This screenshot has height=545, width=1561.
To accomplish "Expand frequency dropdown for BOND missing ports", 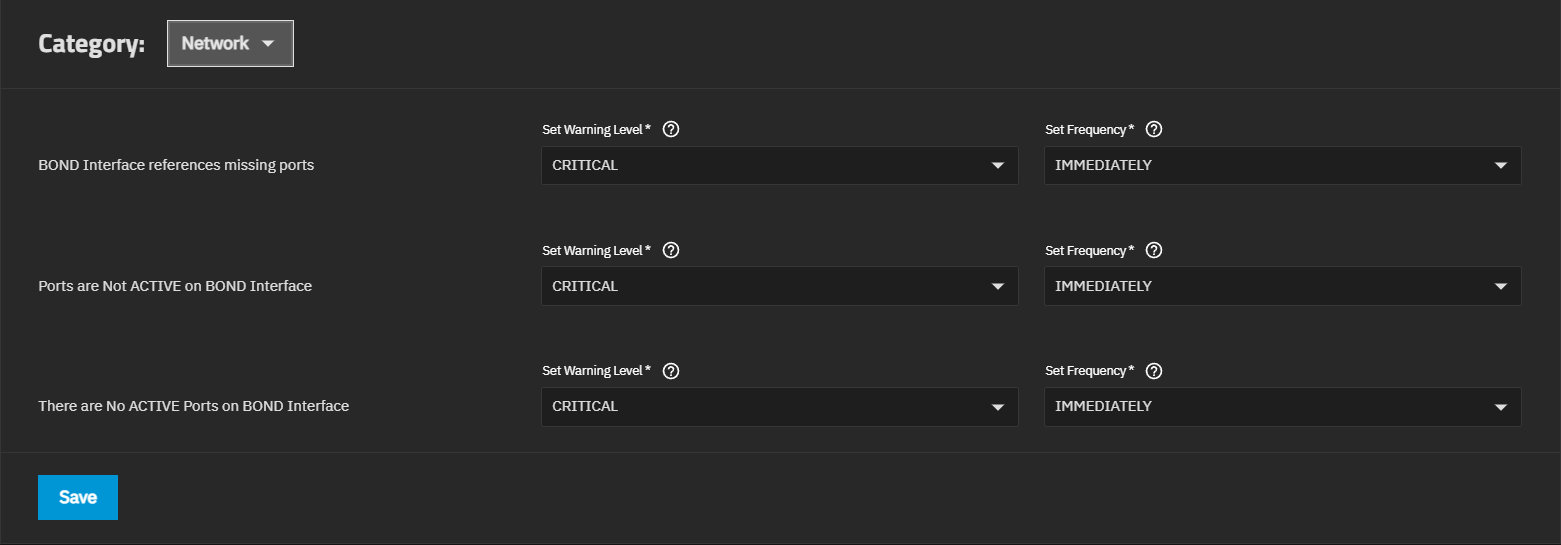I will (x=1282, y=166).
